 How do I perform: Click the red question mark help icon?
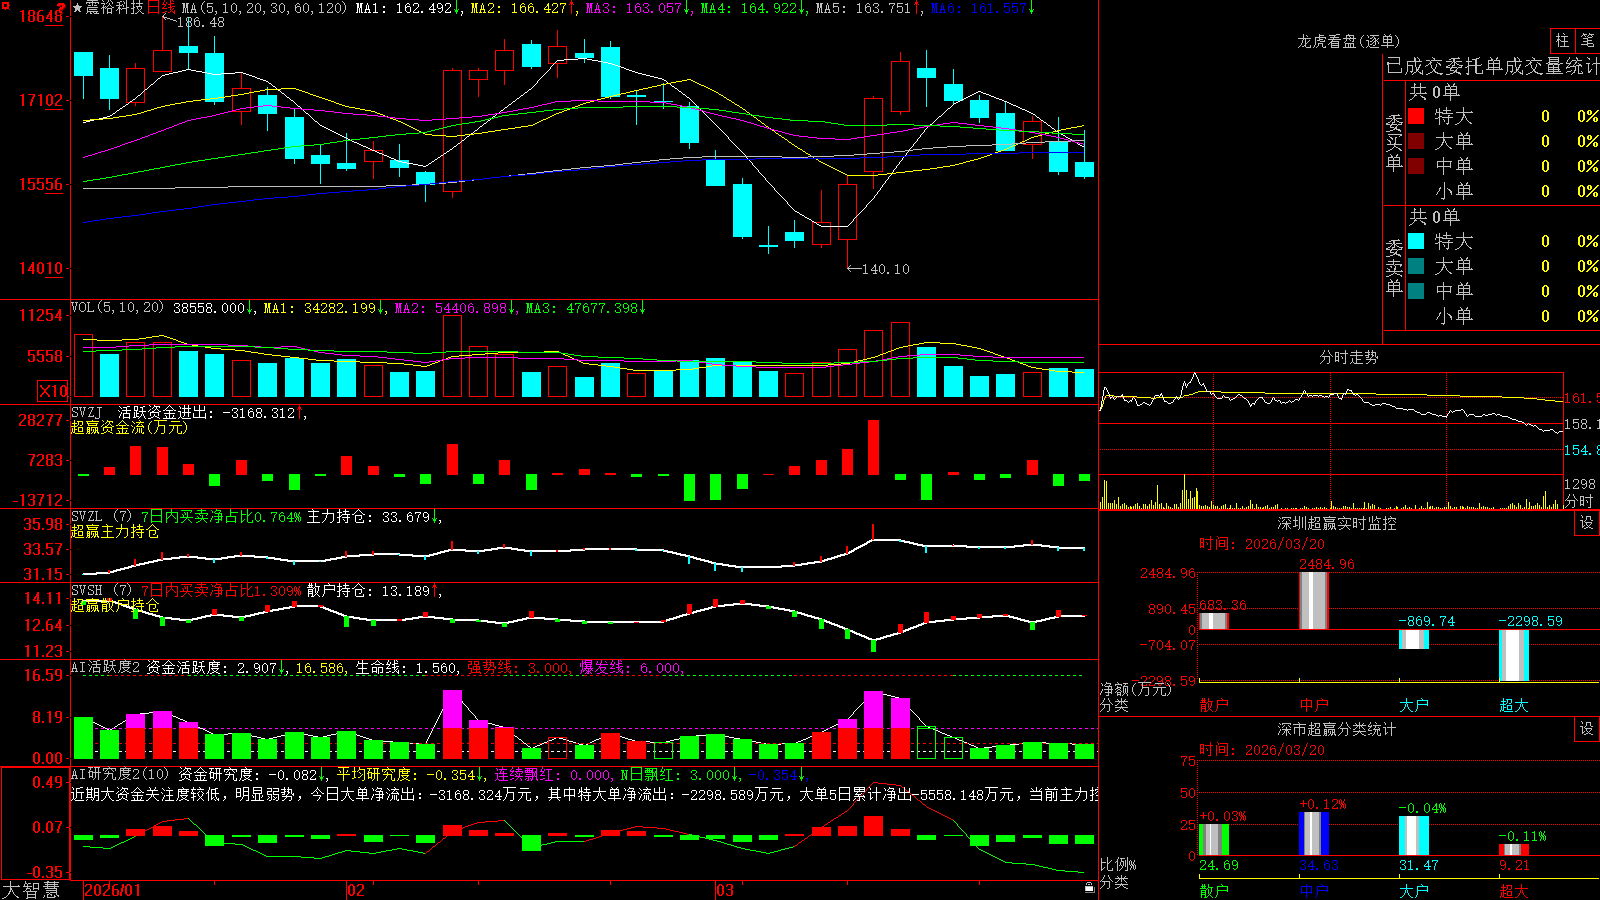tap(62, 8)
